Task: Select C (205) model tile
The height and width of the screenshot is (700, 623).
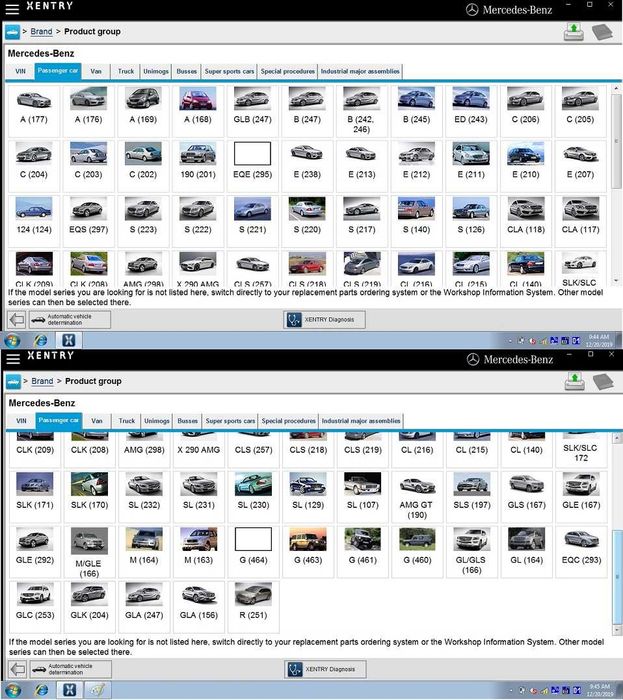Action: (x=580, y=111)
